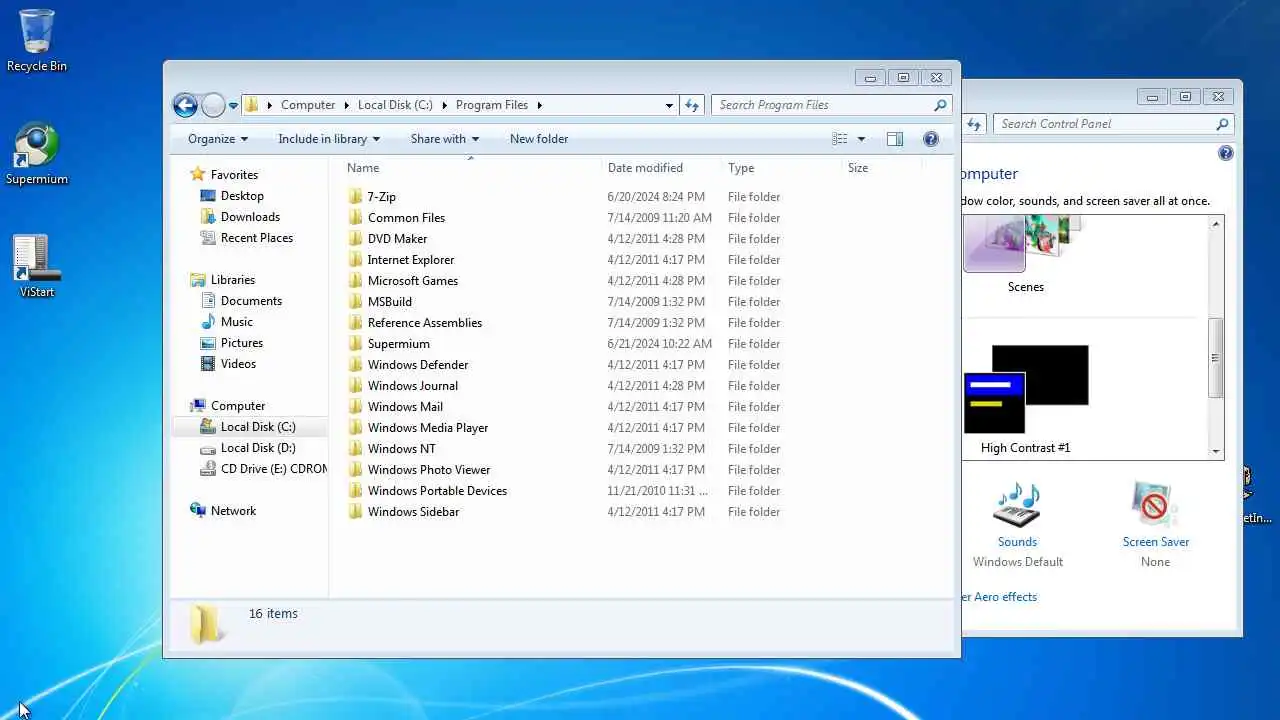The height and width of the screenshot is (720, 1280).
Task: Click the Sounds link in Control Panel
Action: click(x=1017, y=542)
